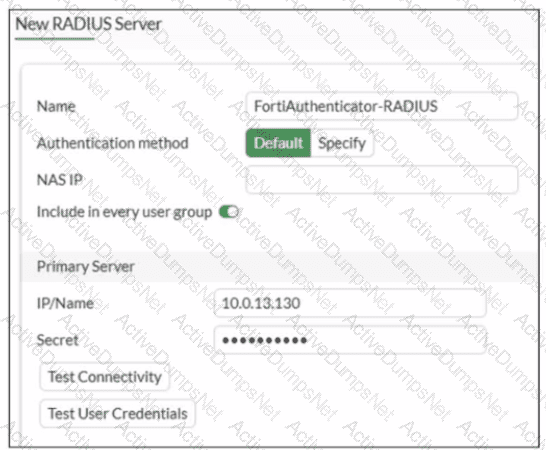Image resolution: width=546 pixels, height=450 pixels.
Task: Click the Authentication method label
Action: (112, 143)
